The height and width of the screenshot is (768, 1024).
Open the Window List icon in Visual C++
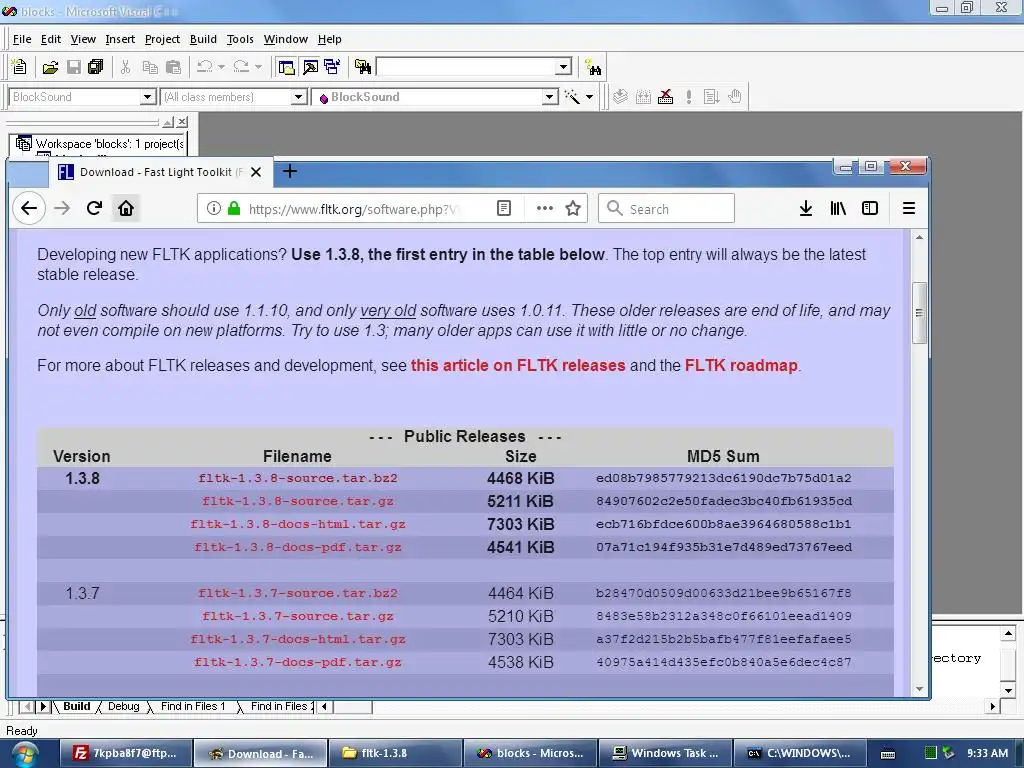332,67
